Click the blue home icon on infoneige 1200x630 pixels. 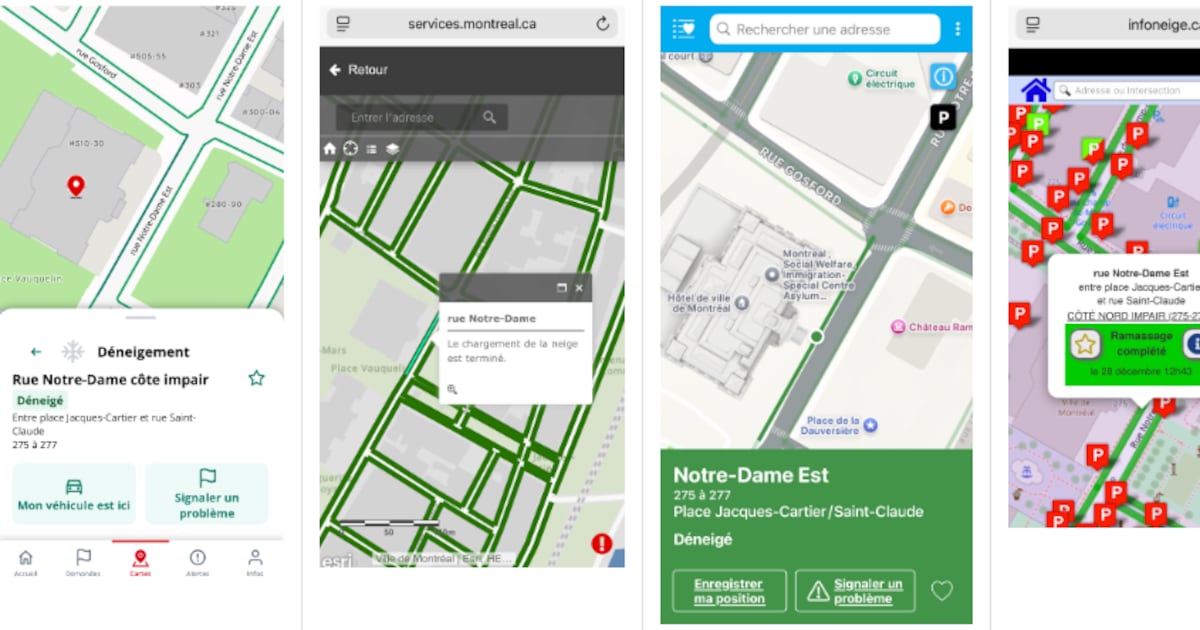1035,91
